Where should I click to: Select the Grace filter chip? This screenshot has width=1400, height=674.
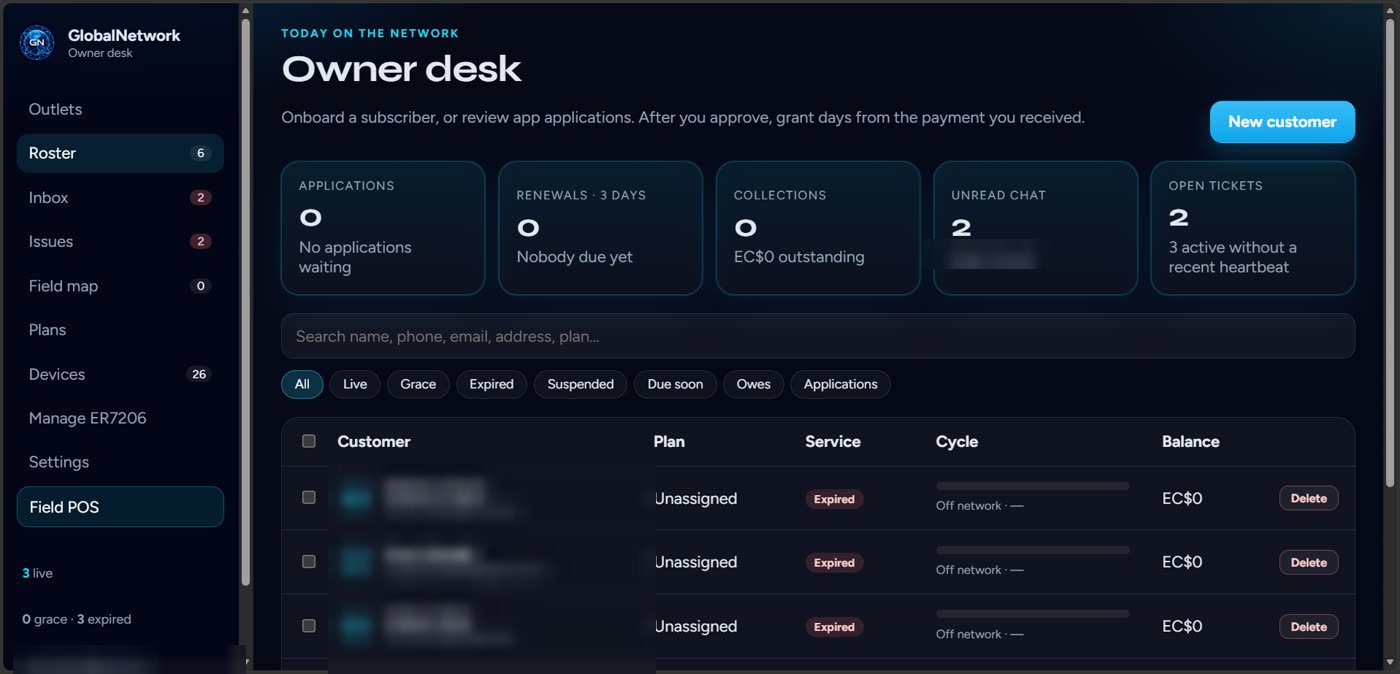click(x=418, y=384)
